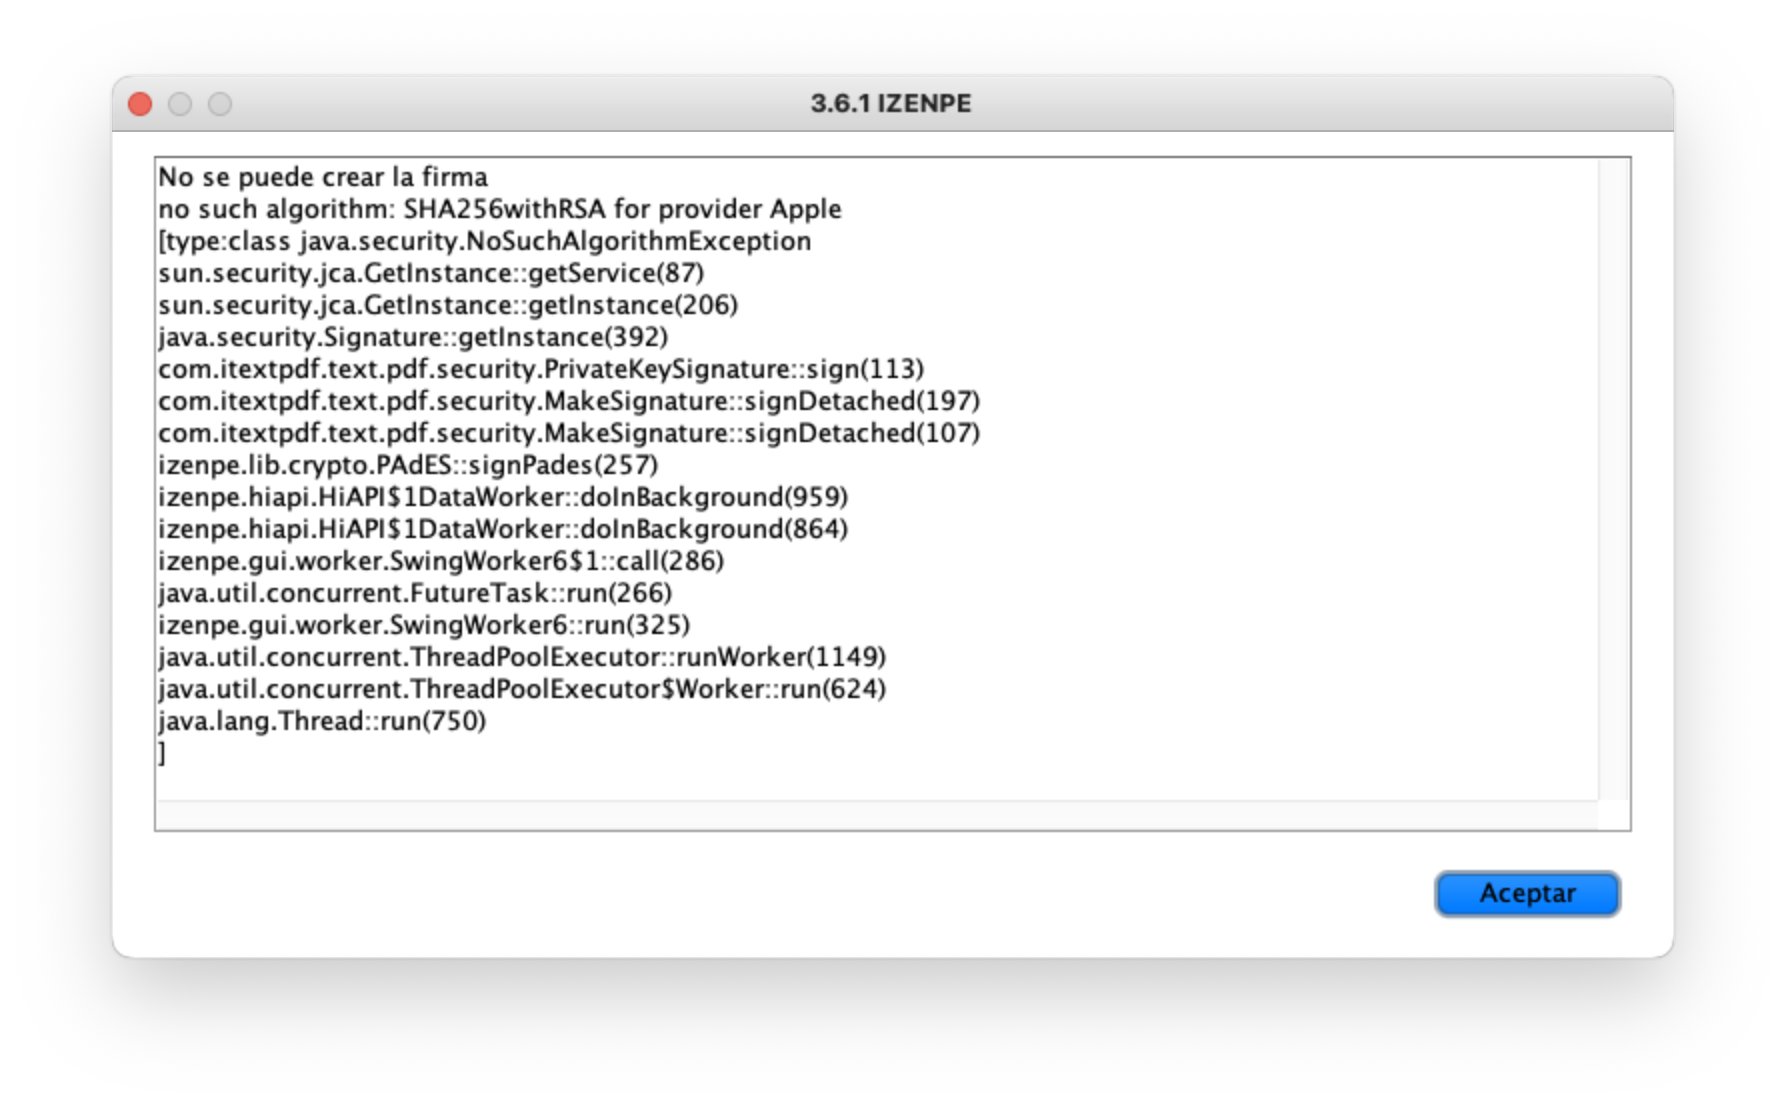Click the FutureTask::run(266) stack line

[415, 593]
